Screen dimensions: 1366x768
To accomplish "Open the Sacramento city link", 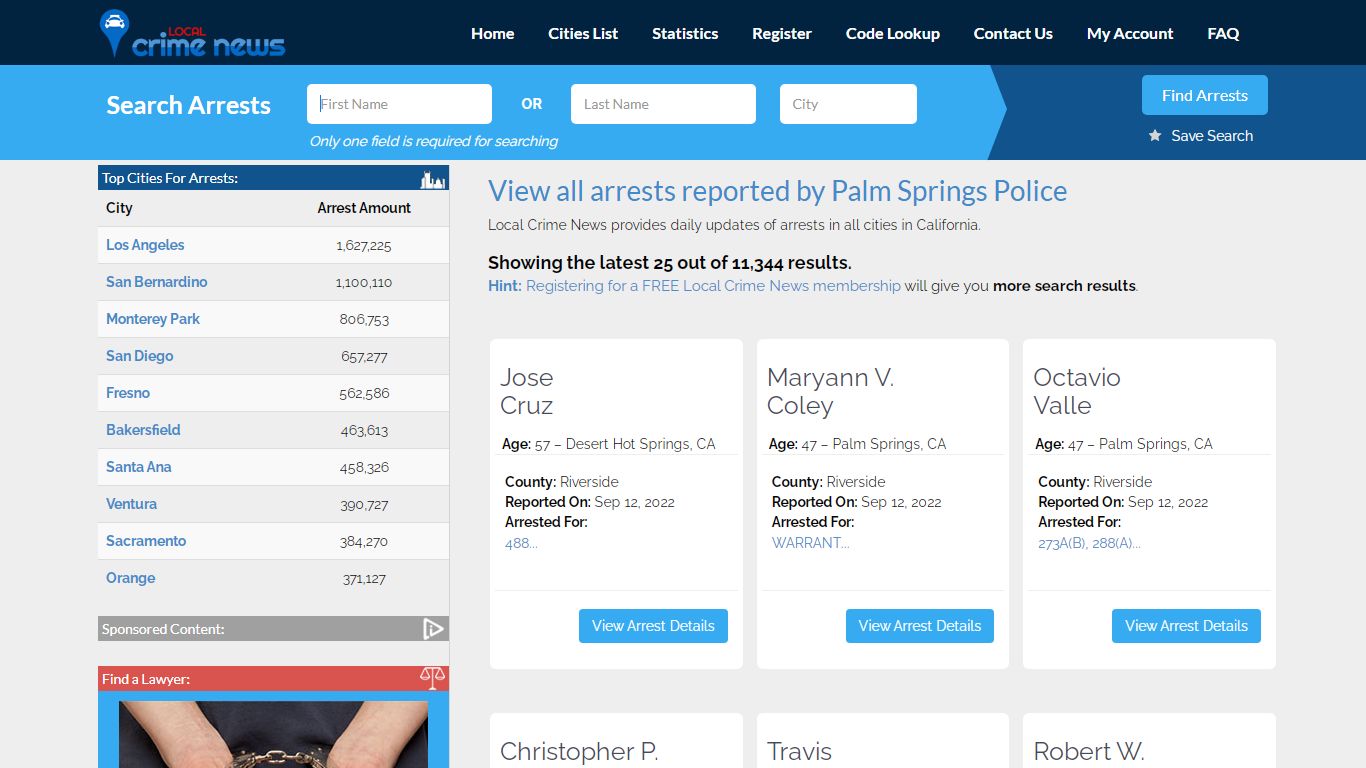I will (x=146, y=541).
